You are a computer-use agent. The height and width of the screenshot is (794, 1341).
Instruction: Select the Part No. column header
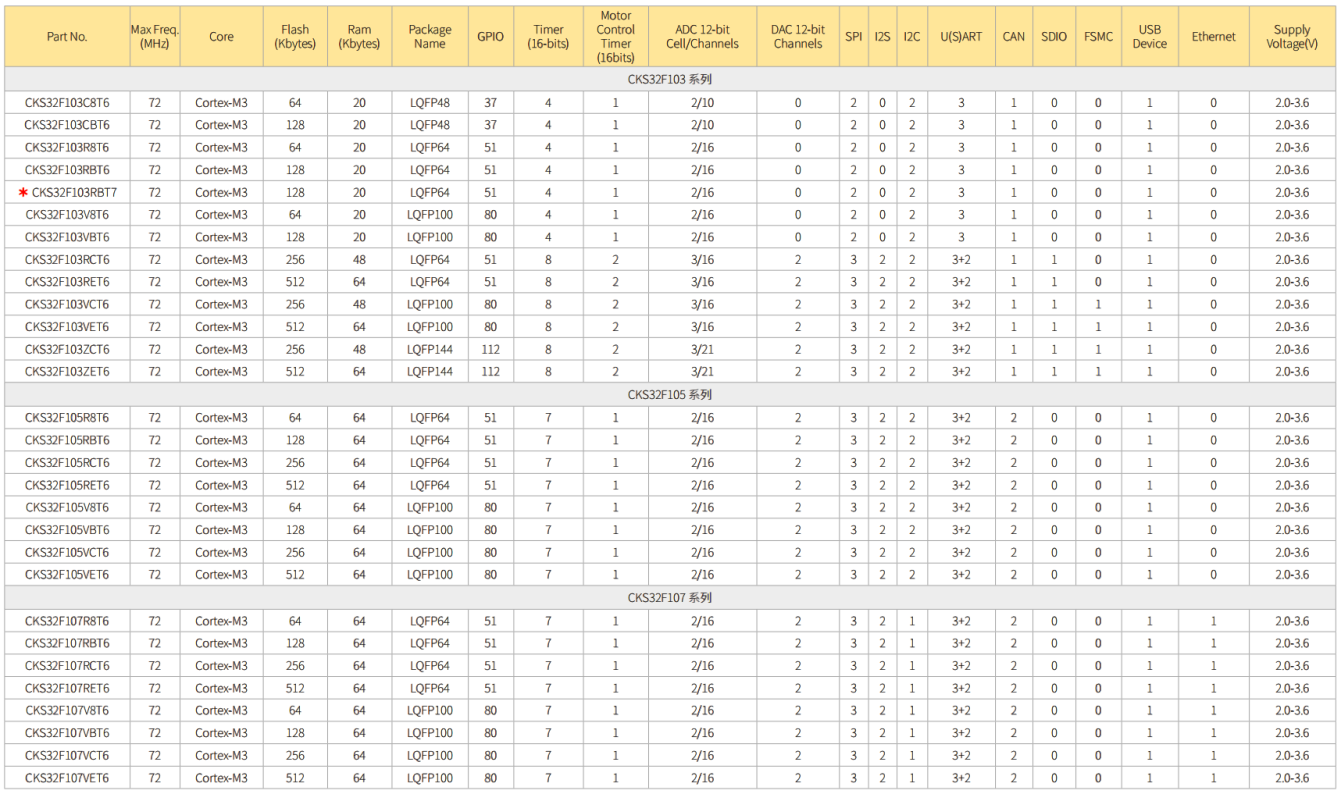(67, 37)
